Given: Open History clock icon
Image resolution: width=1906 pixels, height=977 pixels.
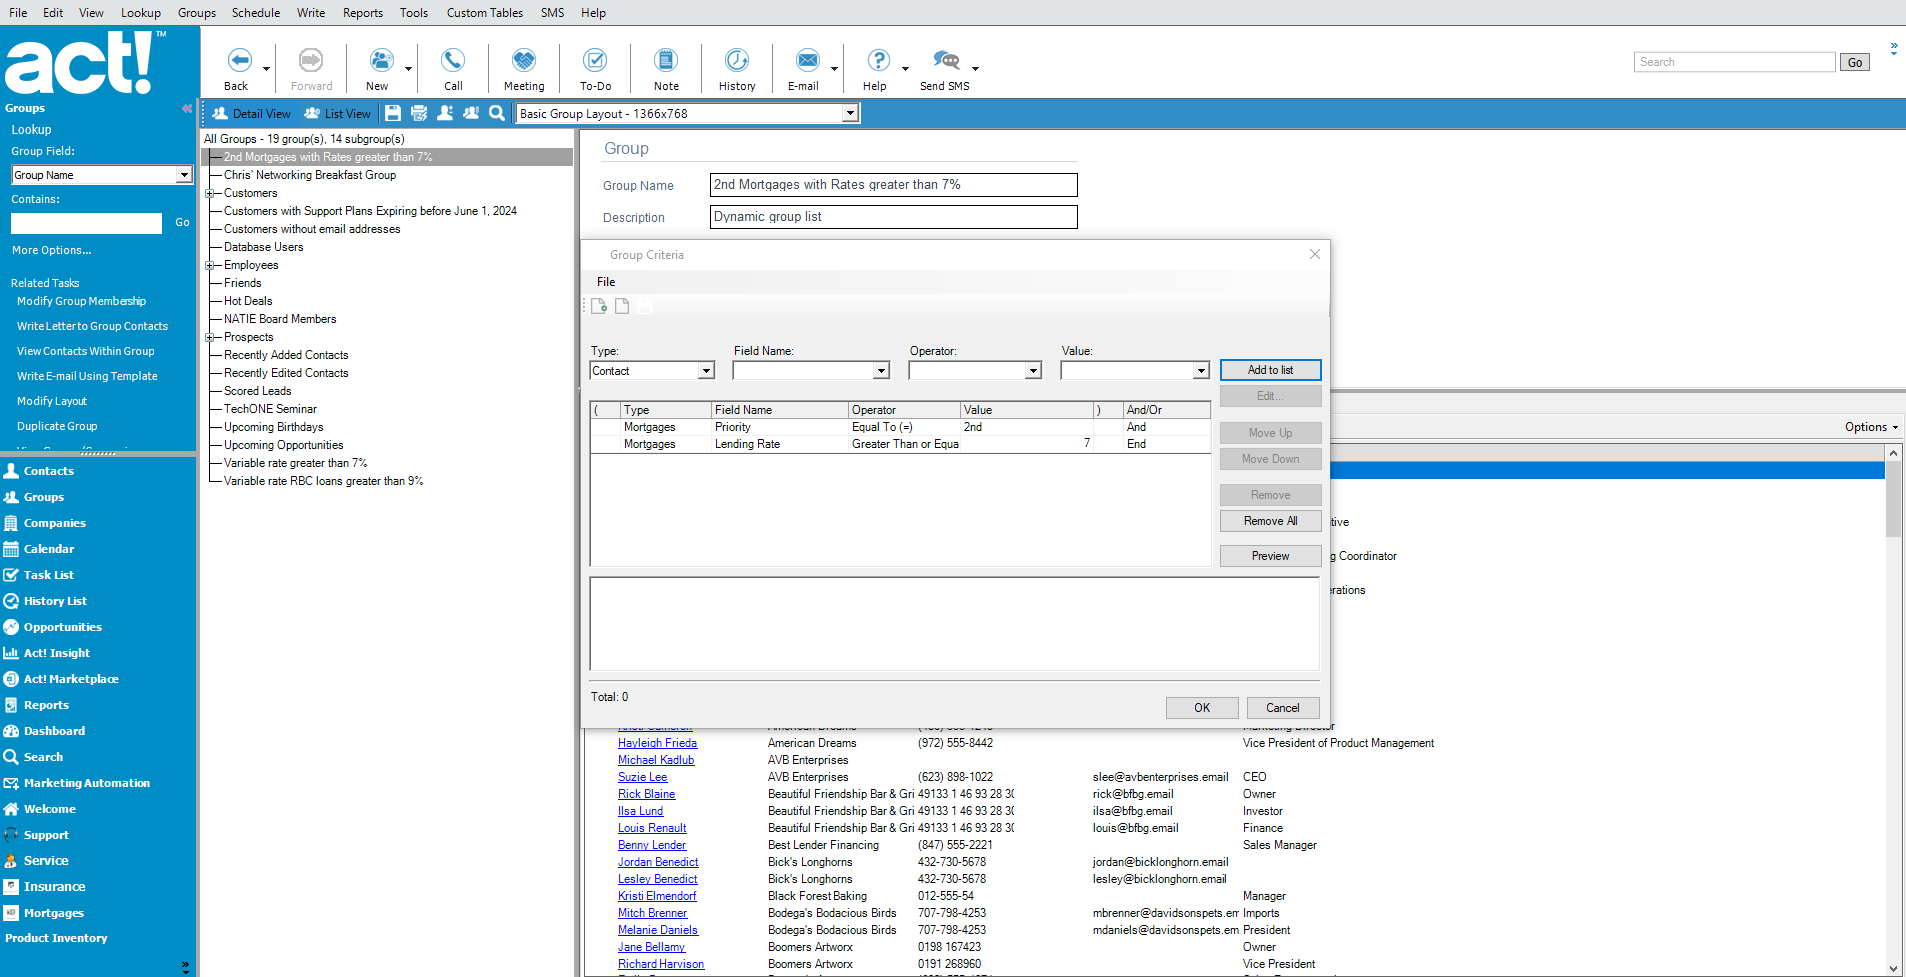Looking at the screenshot, I should (737, 61).
